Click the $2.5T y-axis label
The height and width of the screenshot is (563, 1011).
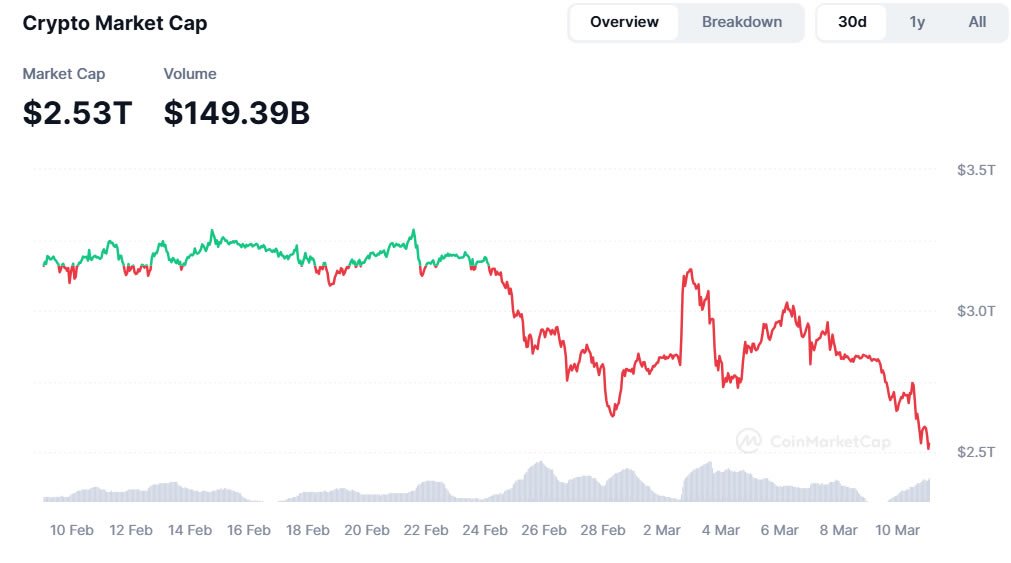coord(976,452)
